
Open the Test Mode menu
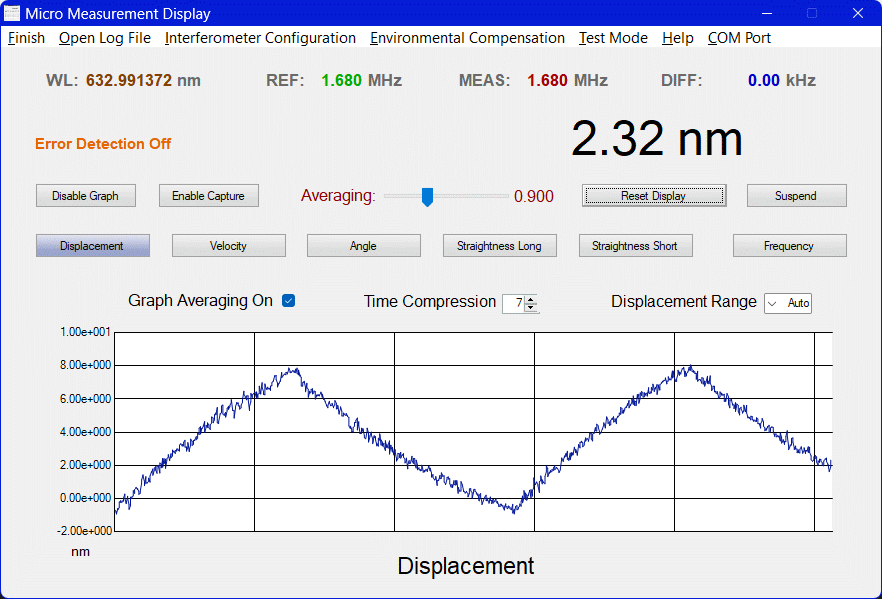613,38
